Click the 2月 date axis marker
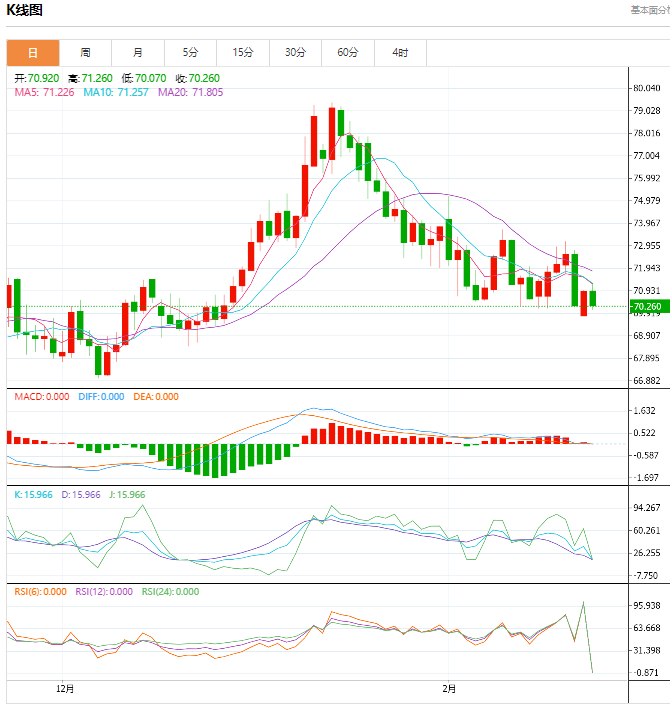This screenshot has height=706, width=670. tap(449, 689)
